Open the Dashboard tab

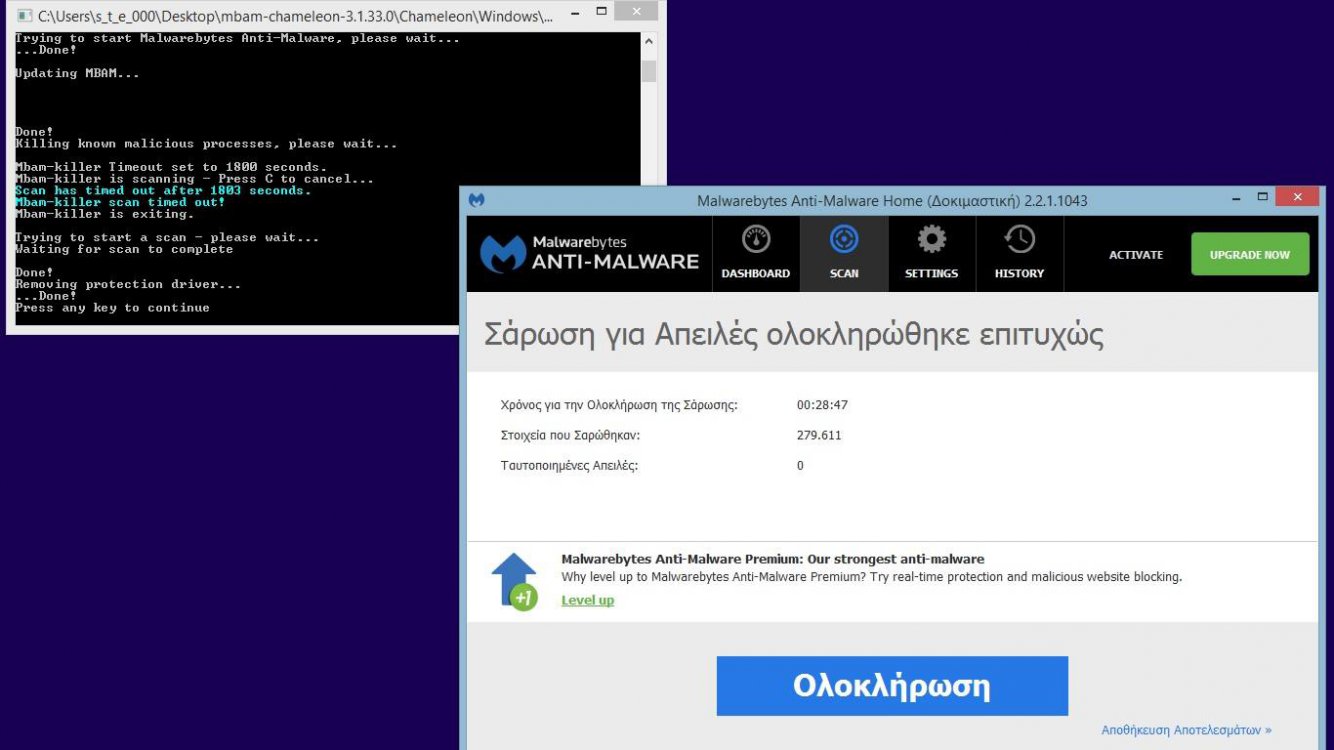click(755, 253)
